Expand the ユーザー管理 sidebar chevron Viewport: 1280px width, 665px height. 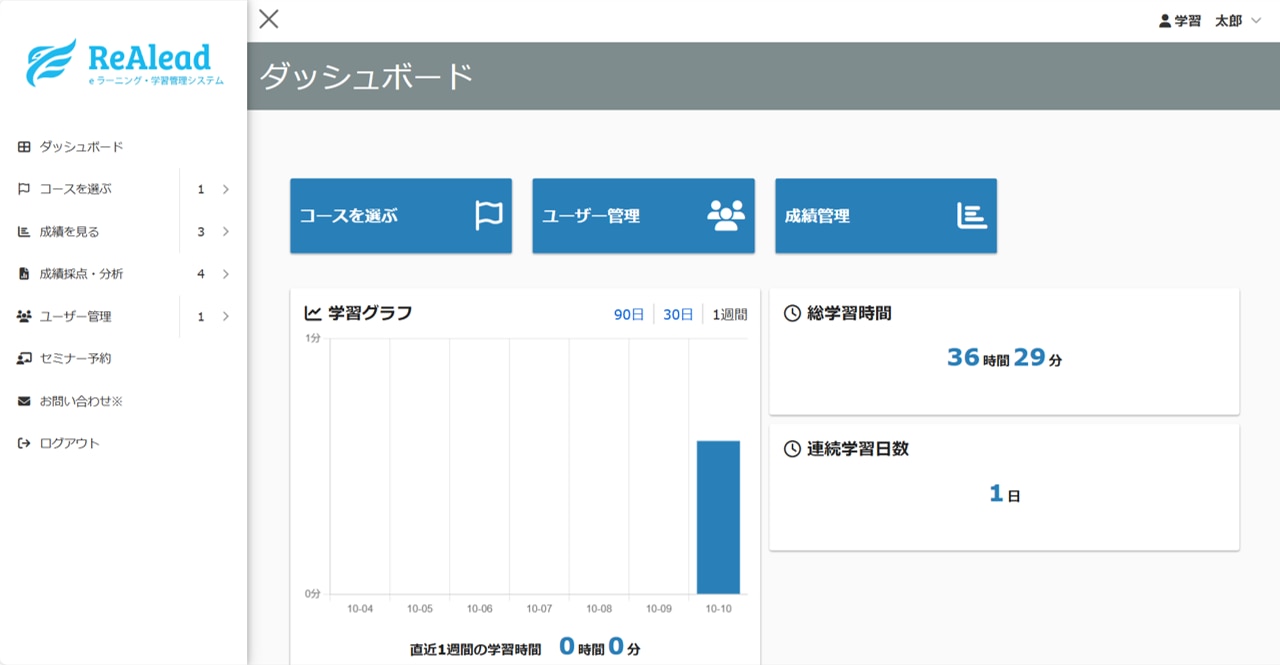click(226, 317)
